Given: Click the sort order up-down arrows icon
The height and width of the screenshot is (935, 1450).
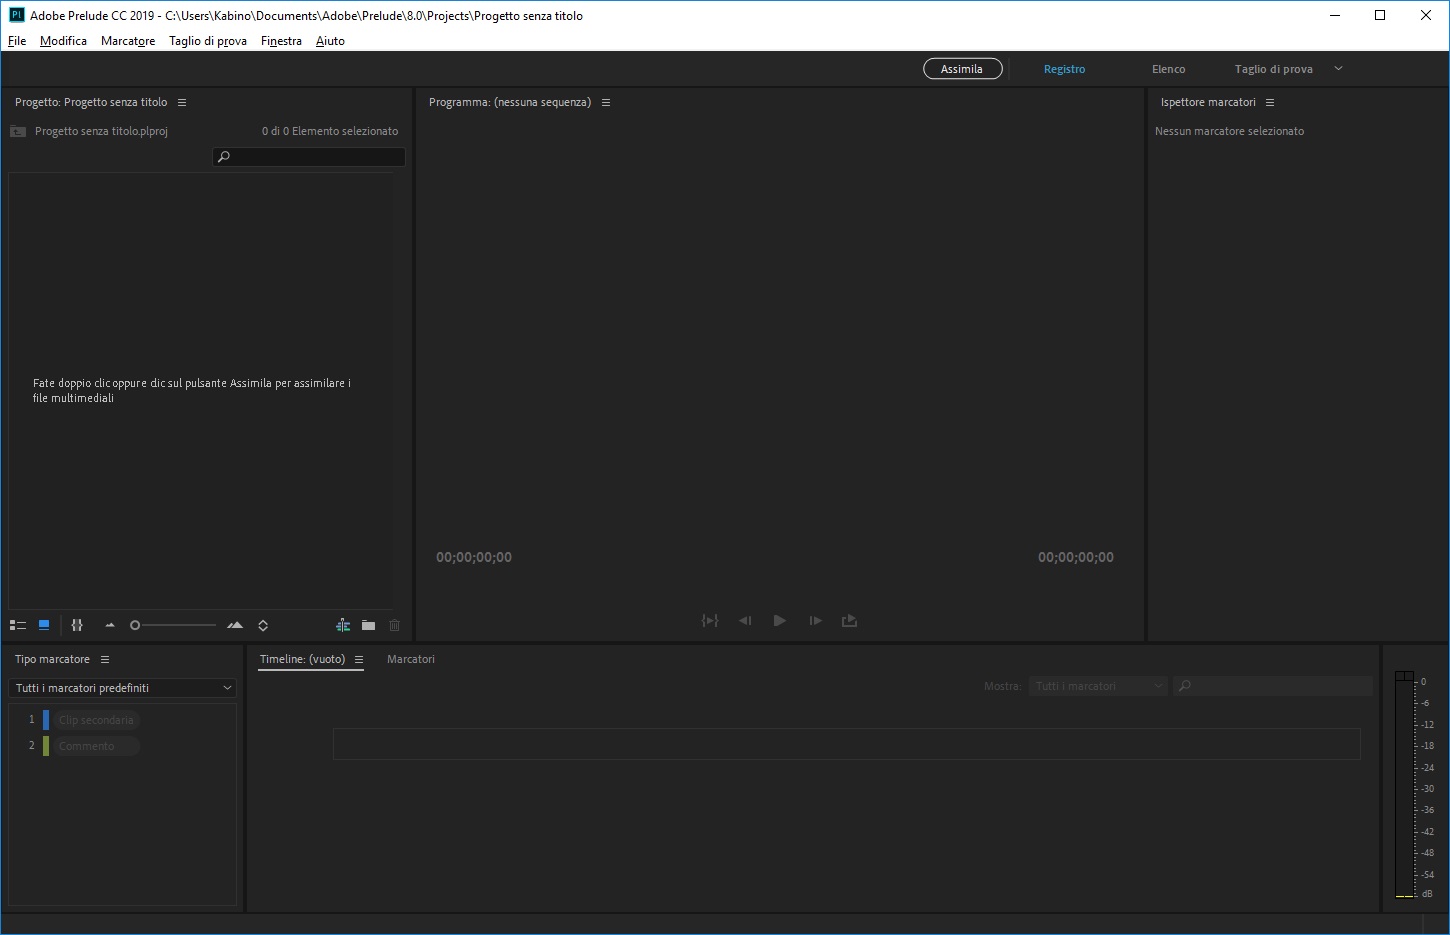Looking at the screenshot, I should click(x=263, y=625).
